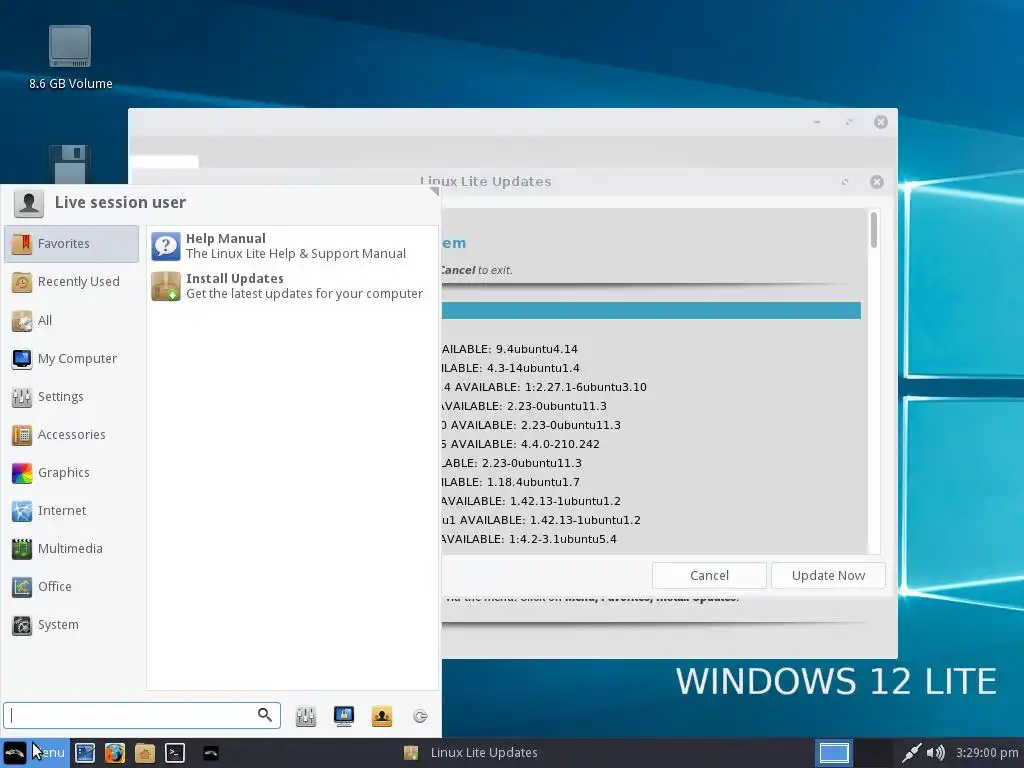Click the black feather launcher next to Terminal

pos(210,753)
